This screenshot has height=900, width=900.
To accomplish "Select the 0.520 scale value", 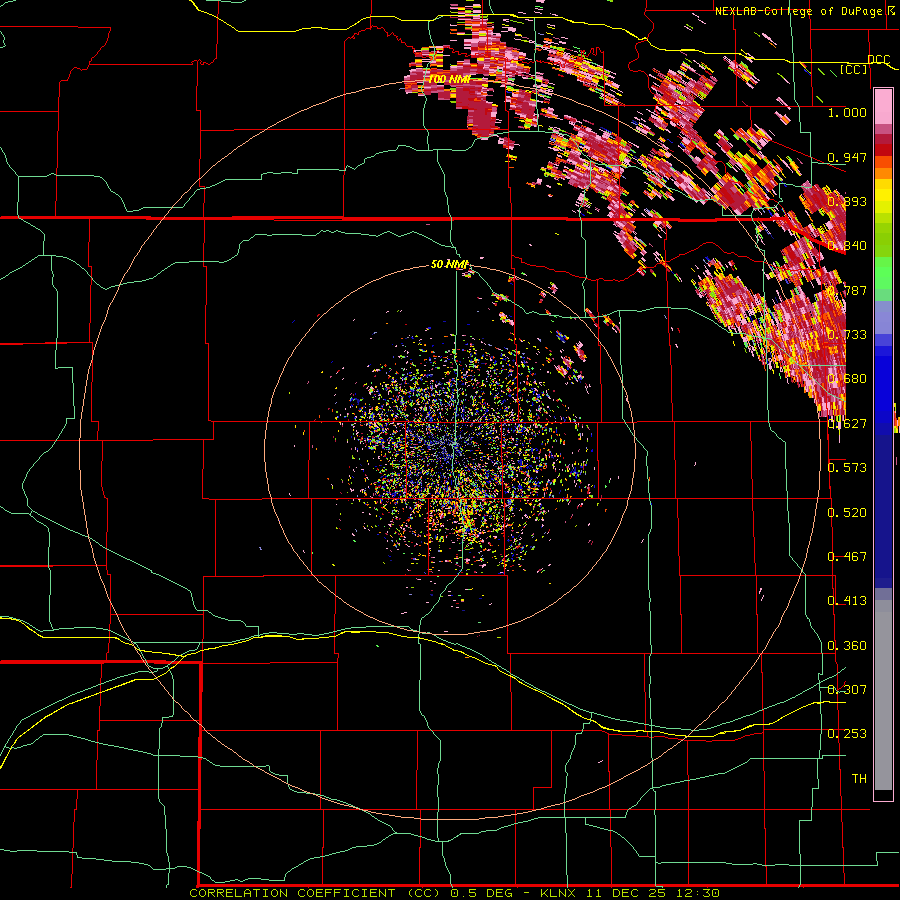I will [x=847, y=512].
